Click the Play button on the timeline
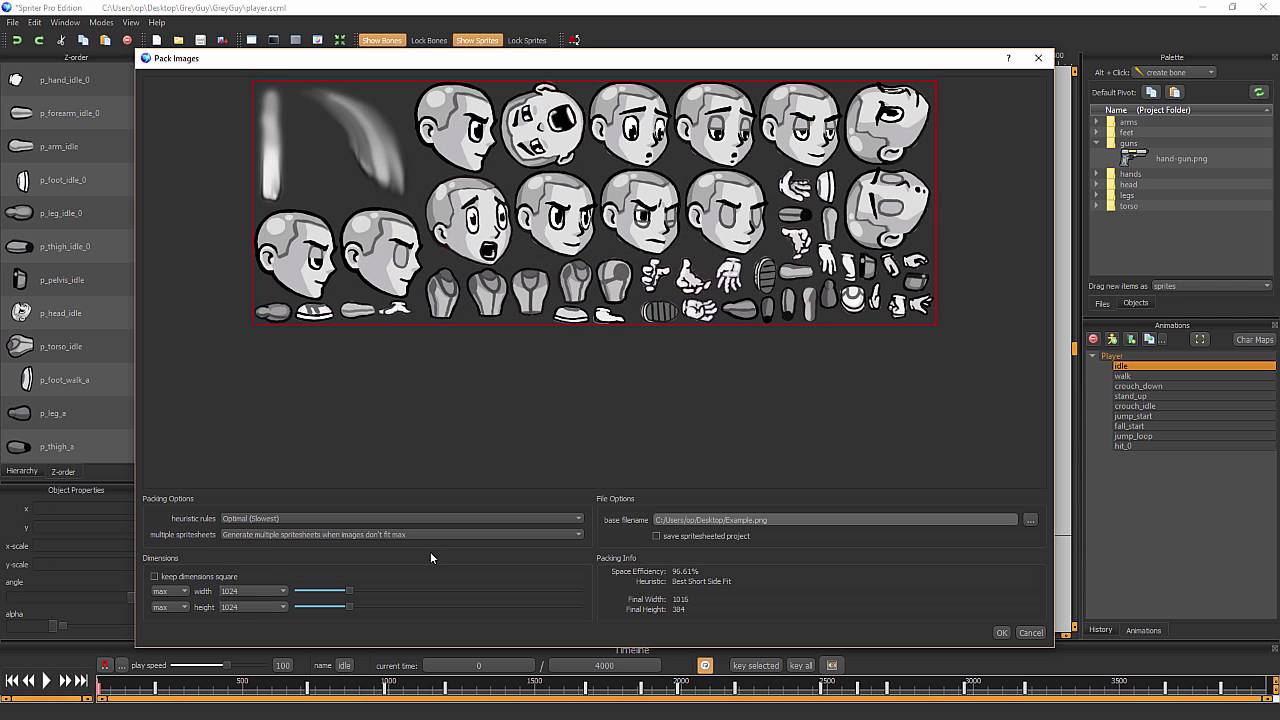This screenshot has height=720, width=1280. click(46, 681)
